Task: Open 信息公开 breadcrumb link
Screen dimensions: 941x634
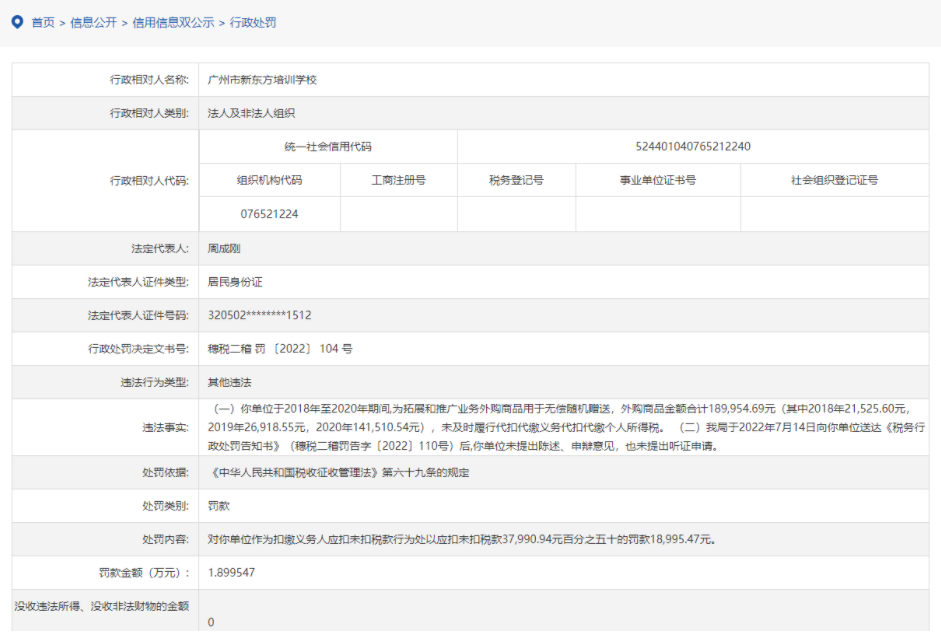Action: pos(94,23)
